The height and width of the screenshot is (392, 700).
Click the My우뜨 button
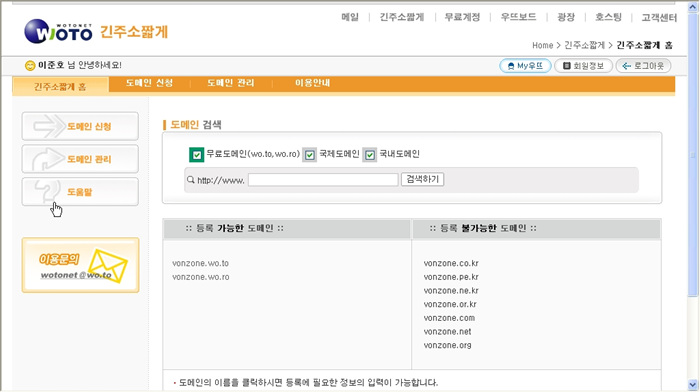click(525, 66)
